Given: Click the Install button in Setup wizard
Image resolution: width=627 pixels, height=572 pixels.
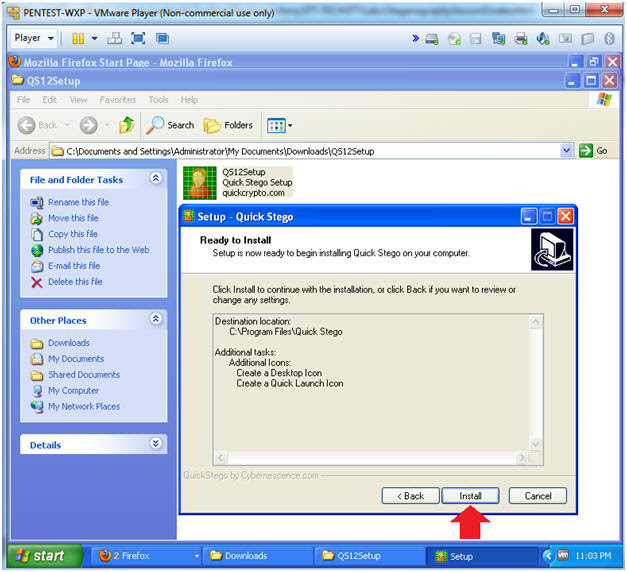Looking at the screenshot, I should [470, 496].
